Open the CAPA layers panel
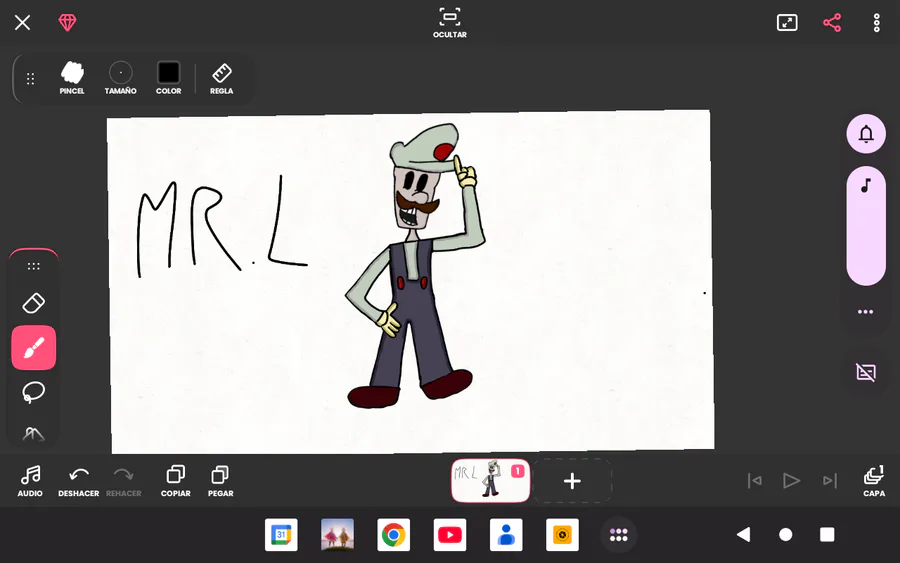This screenshot has height=563, width=900. tap(874, 481)
